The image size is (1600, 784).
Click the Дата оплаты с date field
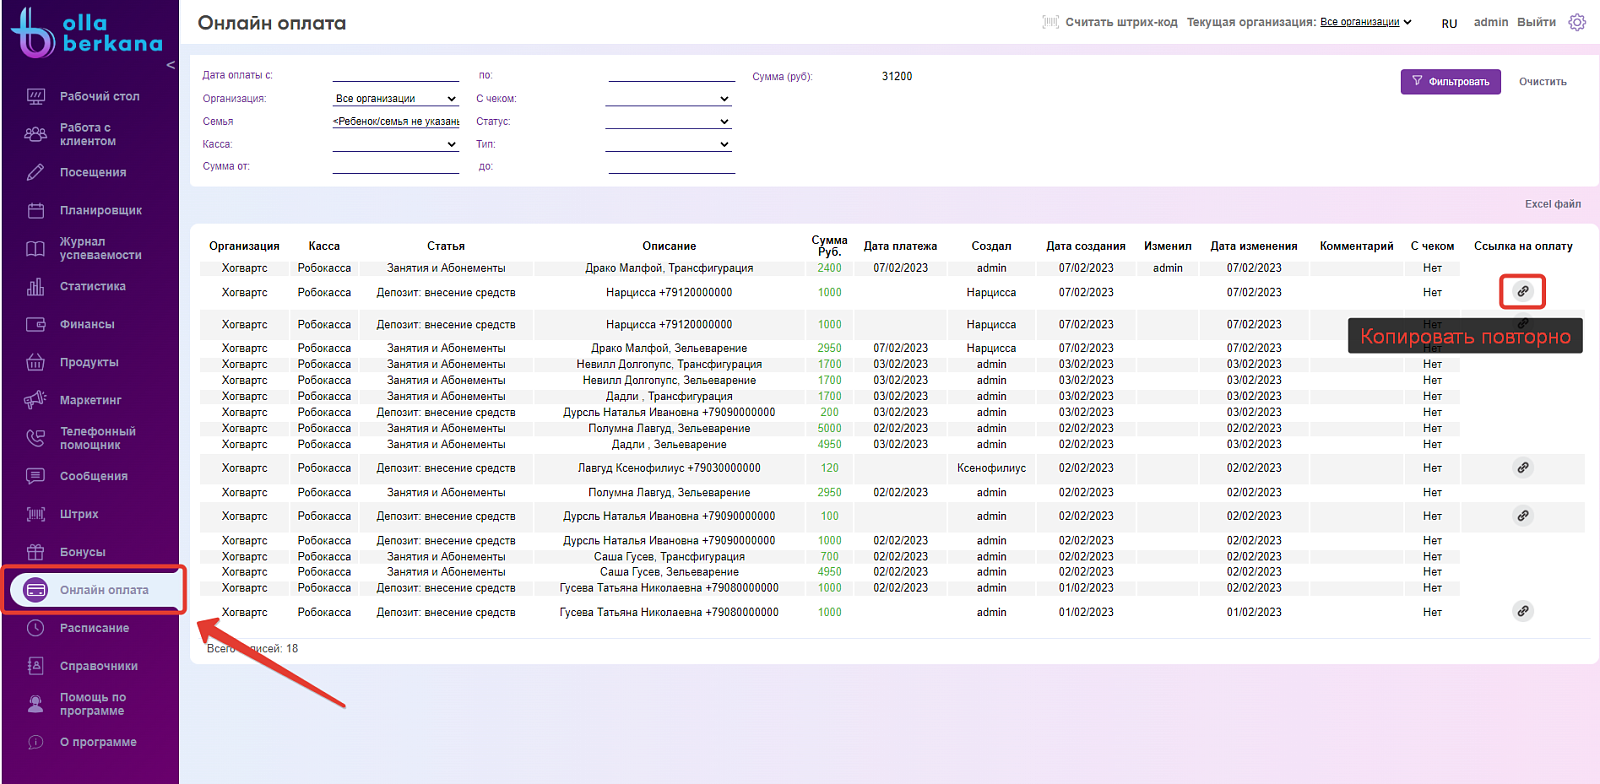[396, 75]
